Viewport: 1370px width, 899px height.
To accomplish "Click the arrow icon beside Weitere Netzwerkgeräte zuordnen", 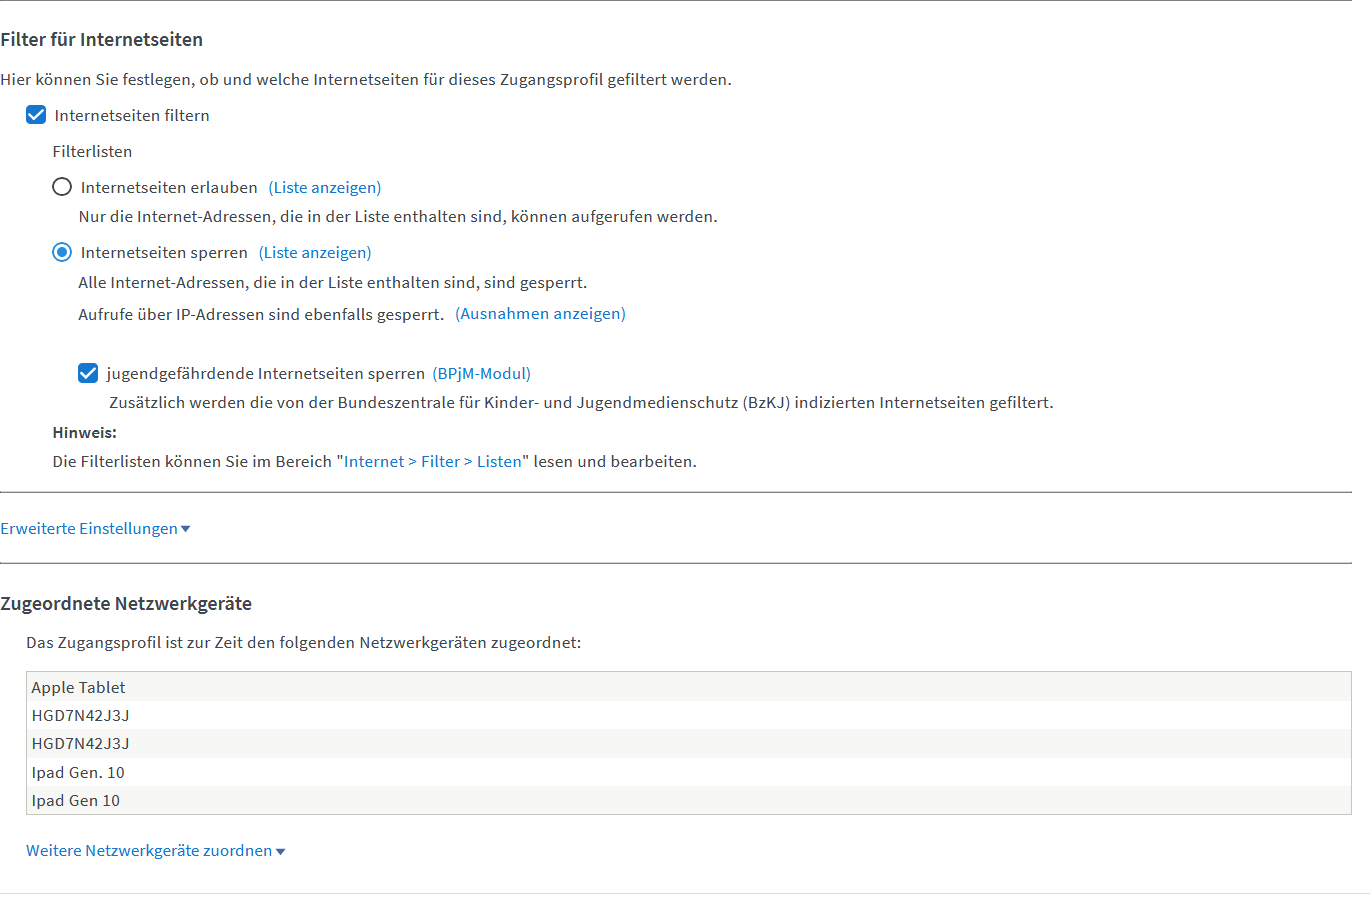I will pyautogui.click(x=280, y=852).
